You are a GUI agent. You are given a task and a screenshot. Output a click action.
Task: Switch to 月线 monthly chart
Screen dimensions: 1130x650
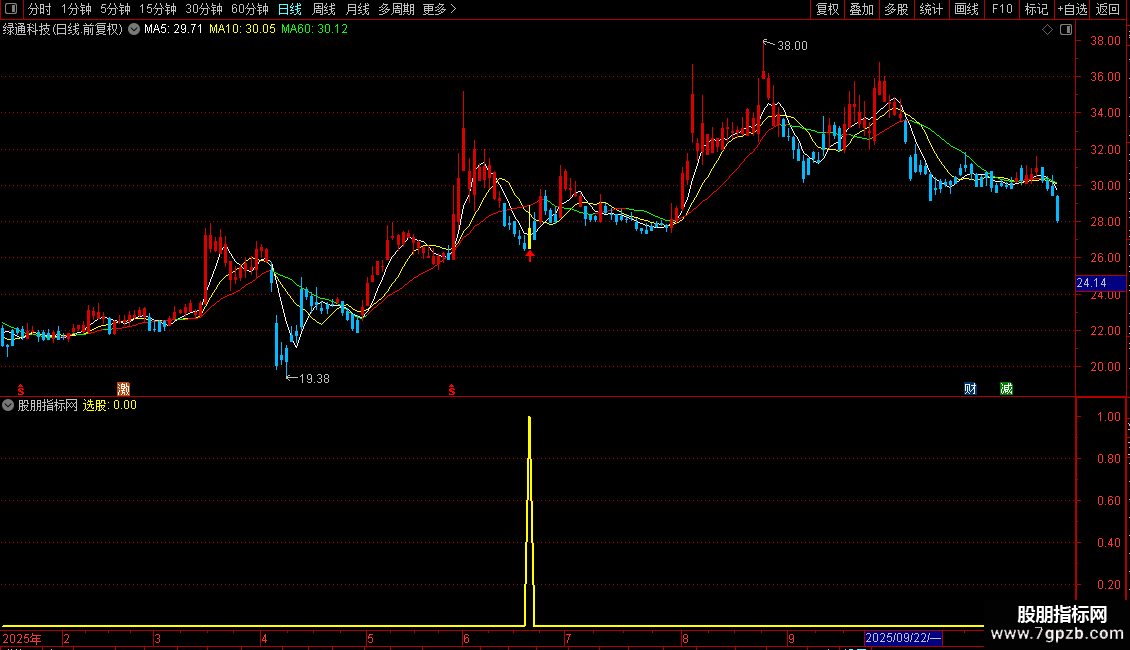(357, 9)
